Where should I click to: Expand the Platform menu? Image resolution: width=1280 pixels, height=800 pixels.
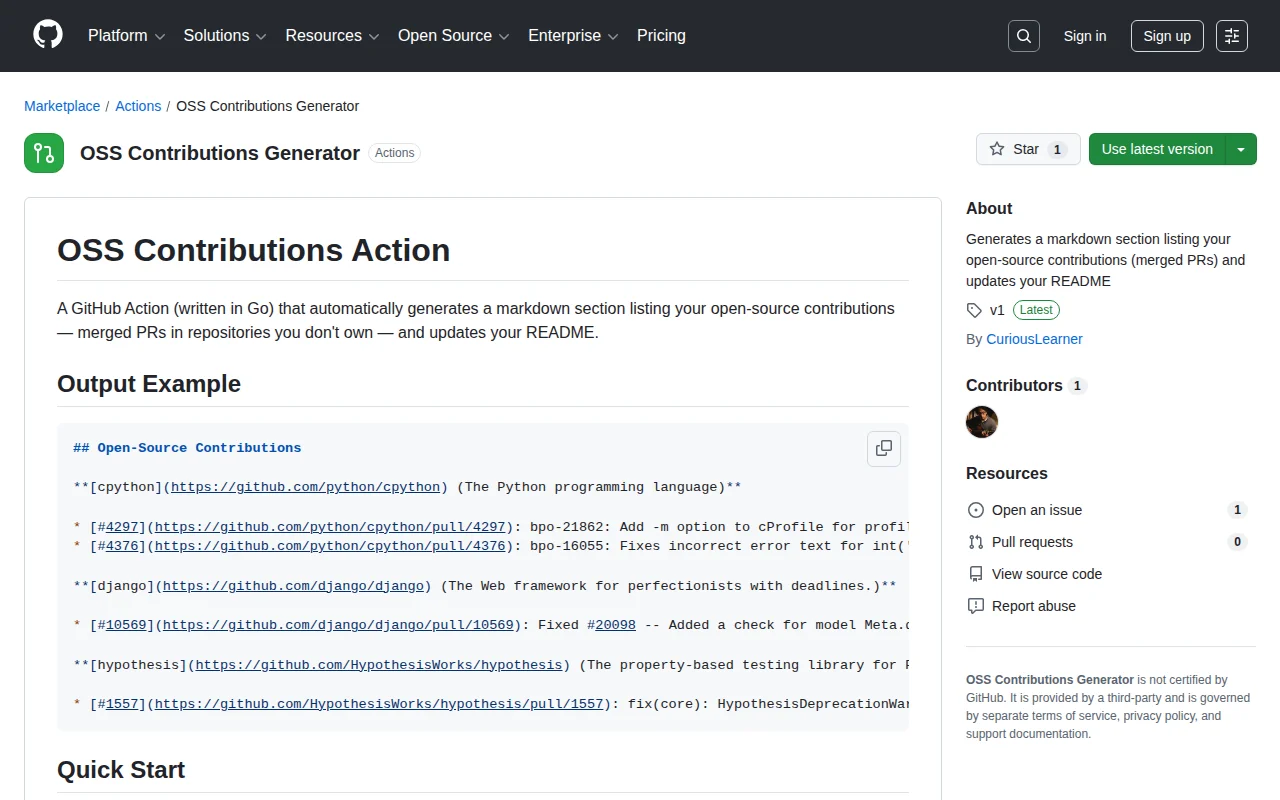(126, 35)
